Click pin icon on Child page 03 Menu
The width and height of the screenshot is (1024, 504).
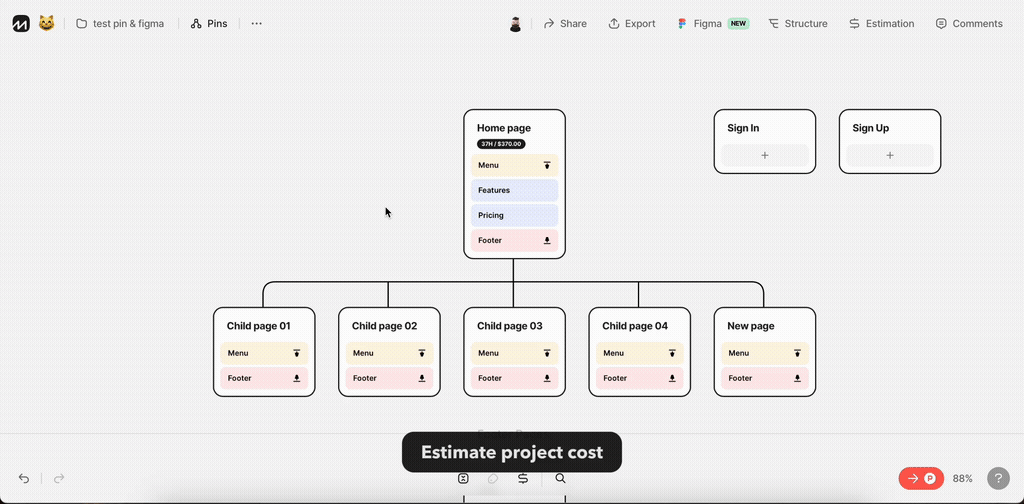click(547, 353)
